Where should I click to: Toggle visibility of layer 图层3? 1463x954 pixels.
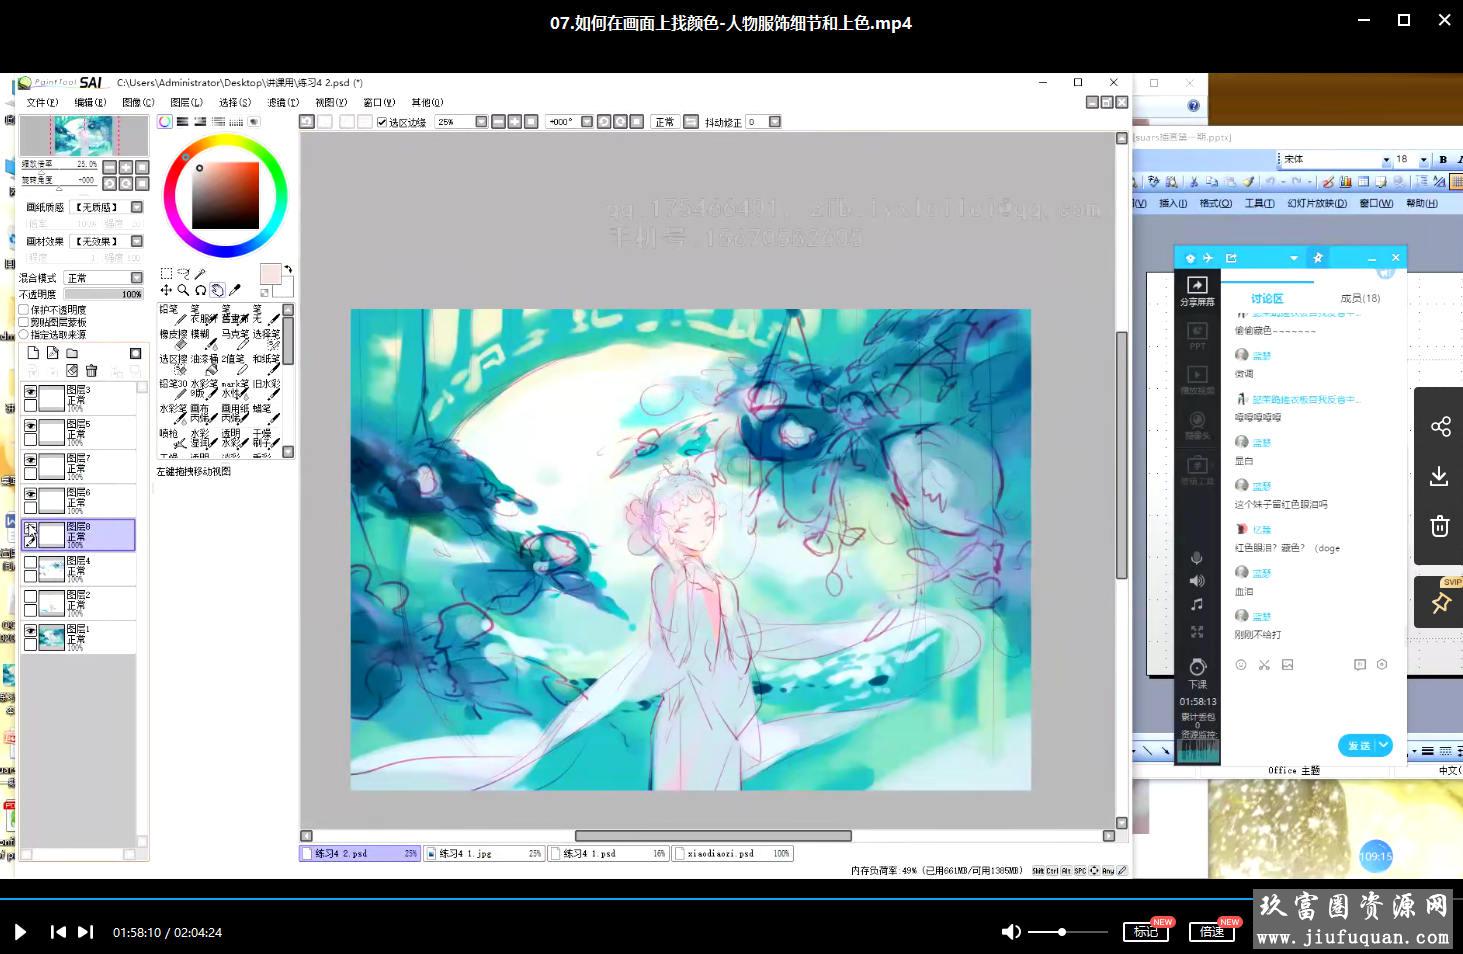coord(31,392)
